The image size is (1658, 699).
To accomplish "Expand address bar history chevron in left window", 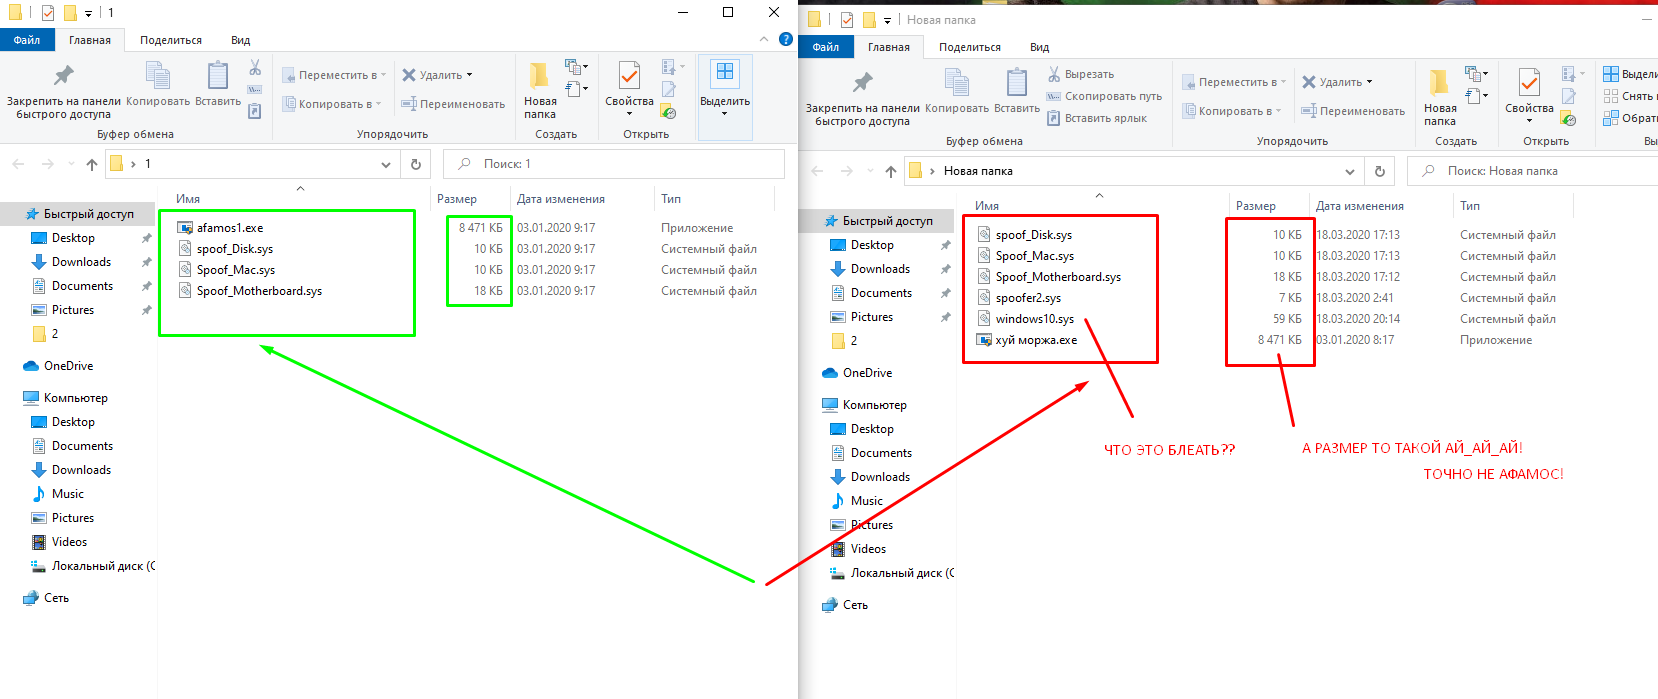I will point(386,164).
